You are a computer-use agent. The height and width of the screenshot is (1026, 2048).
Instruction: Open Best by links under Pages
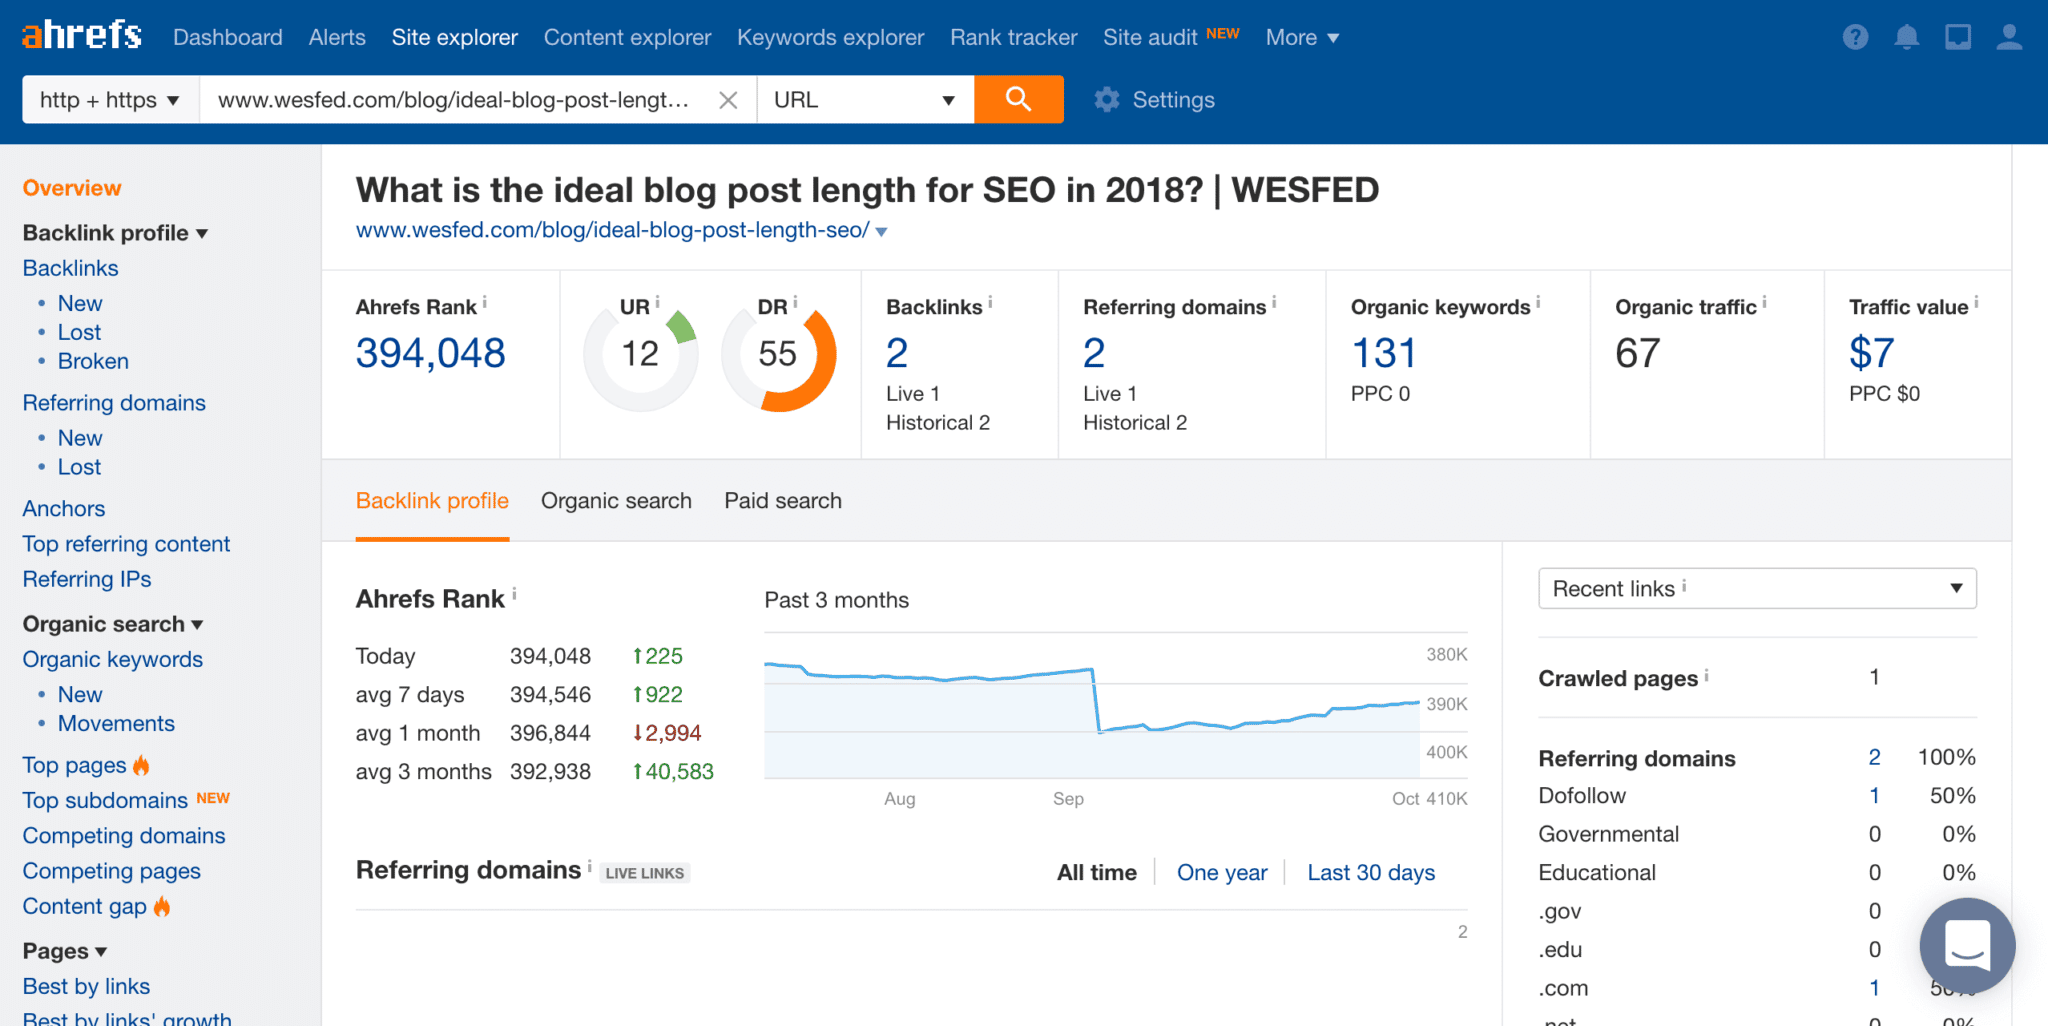click(86, 986)
